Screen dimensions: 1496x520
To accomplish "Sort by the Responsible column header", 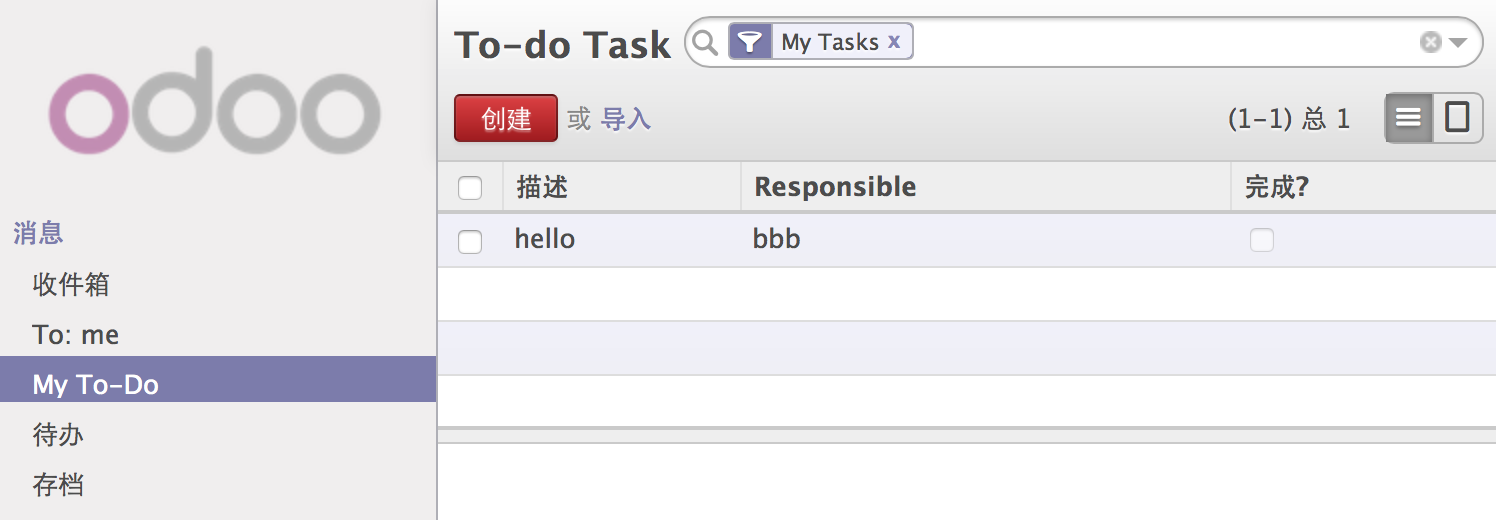I will click(x=835, y=187).
